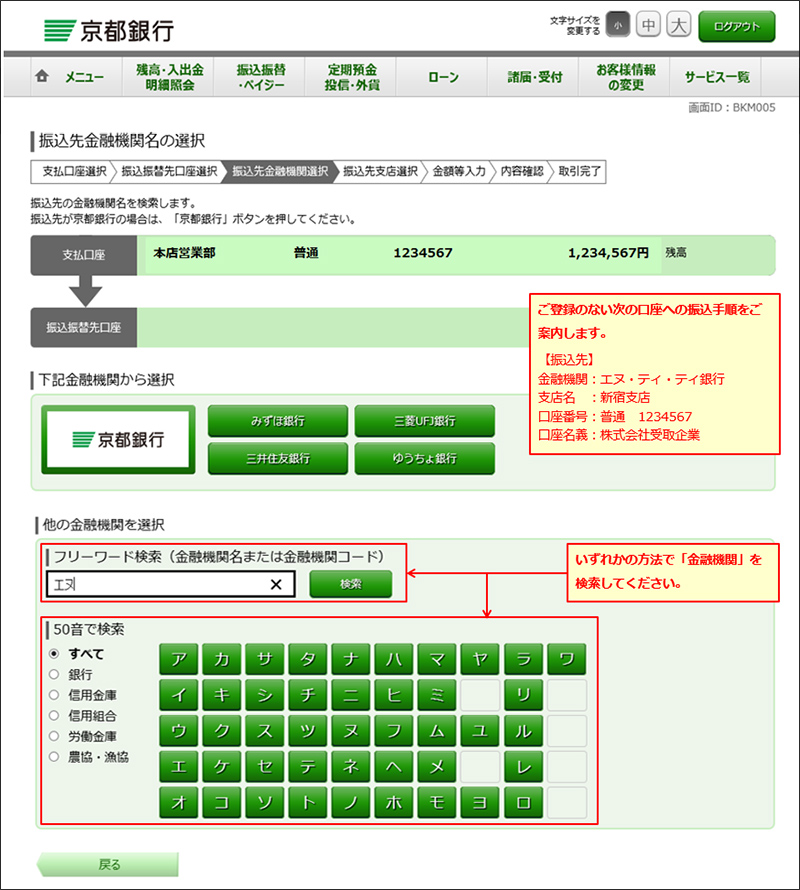Set text size to small (小)

618,25
